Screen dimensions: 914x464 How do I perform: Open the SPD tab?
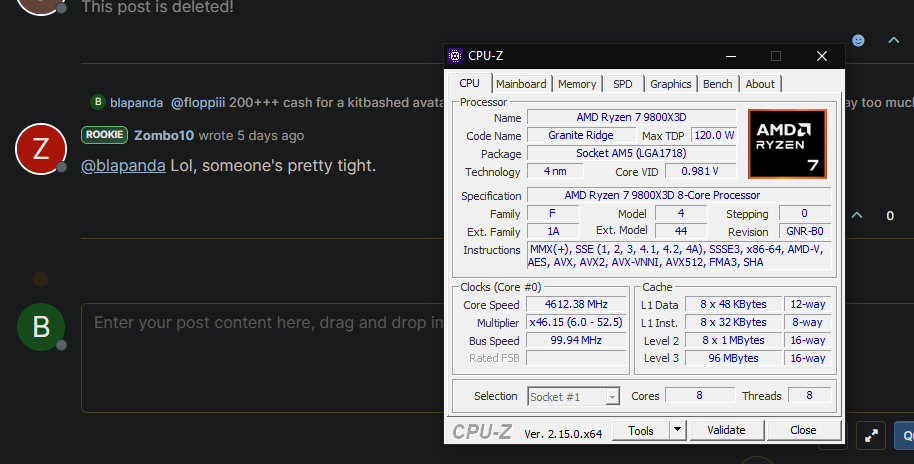click(623, 84)
